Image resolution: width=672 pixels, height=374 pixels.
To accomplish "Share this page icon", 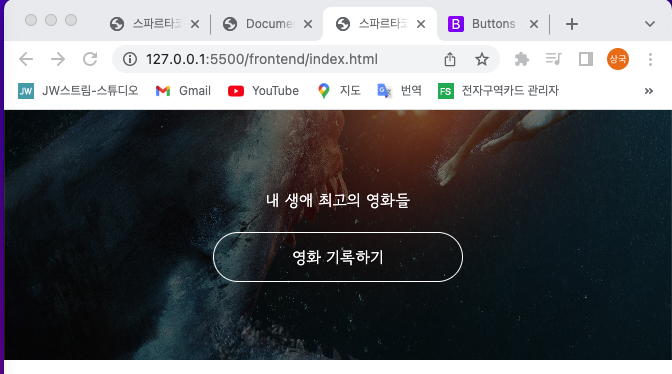I will tap(450, 59).
